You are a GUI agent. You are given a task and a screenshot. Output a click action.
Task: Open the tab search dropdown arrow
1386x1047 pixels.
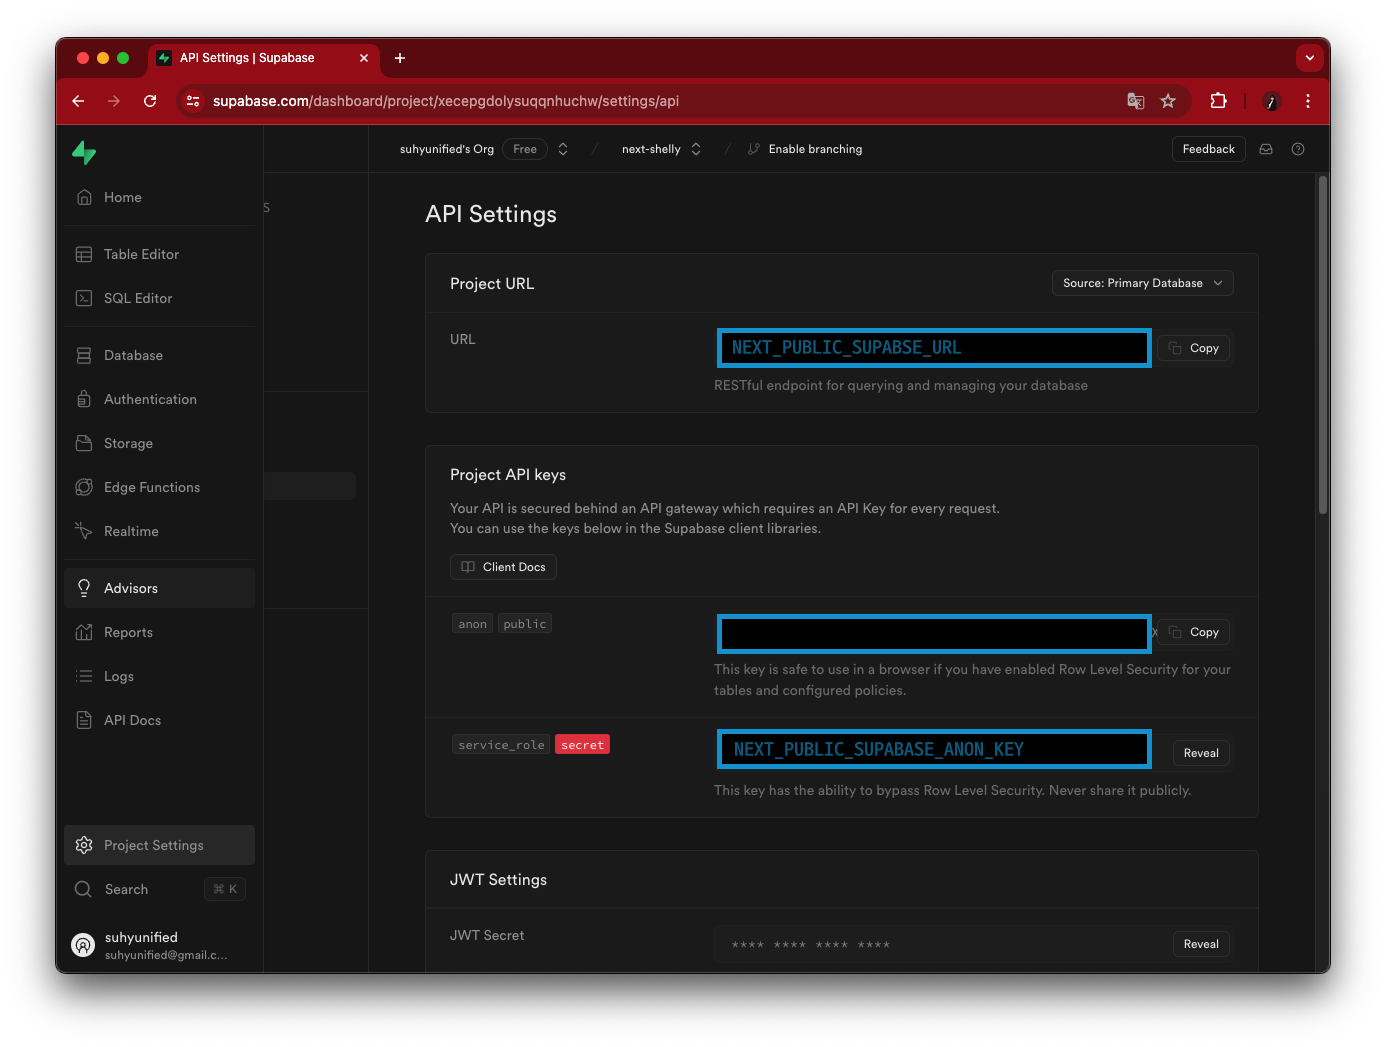click(1310, 58)
